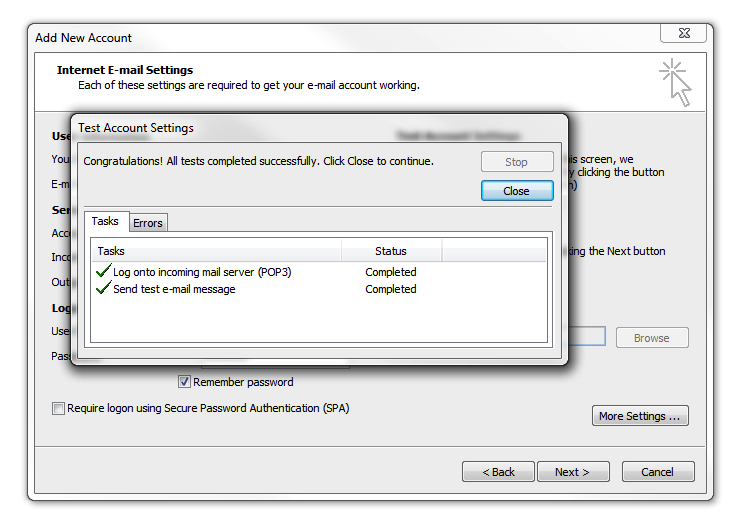Click the wizard cursor icon in header
This screenshot has height=530, width=735.
coord(675,82)
